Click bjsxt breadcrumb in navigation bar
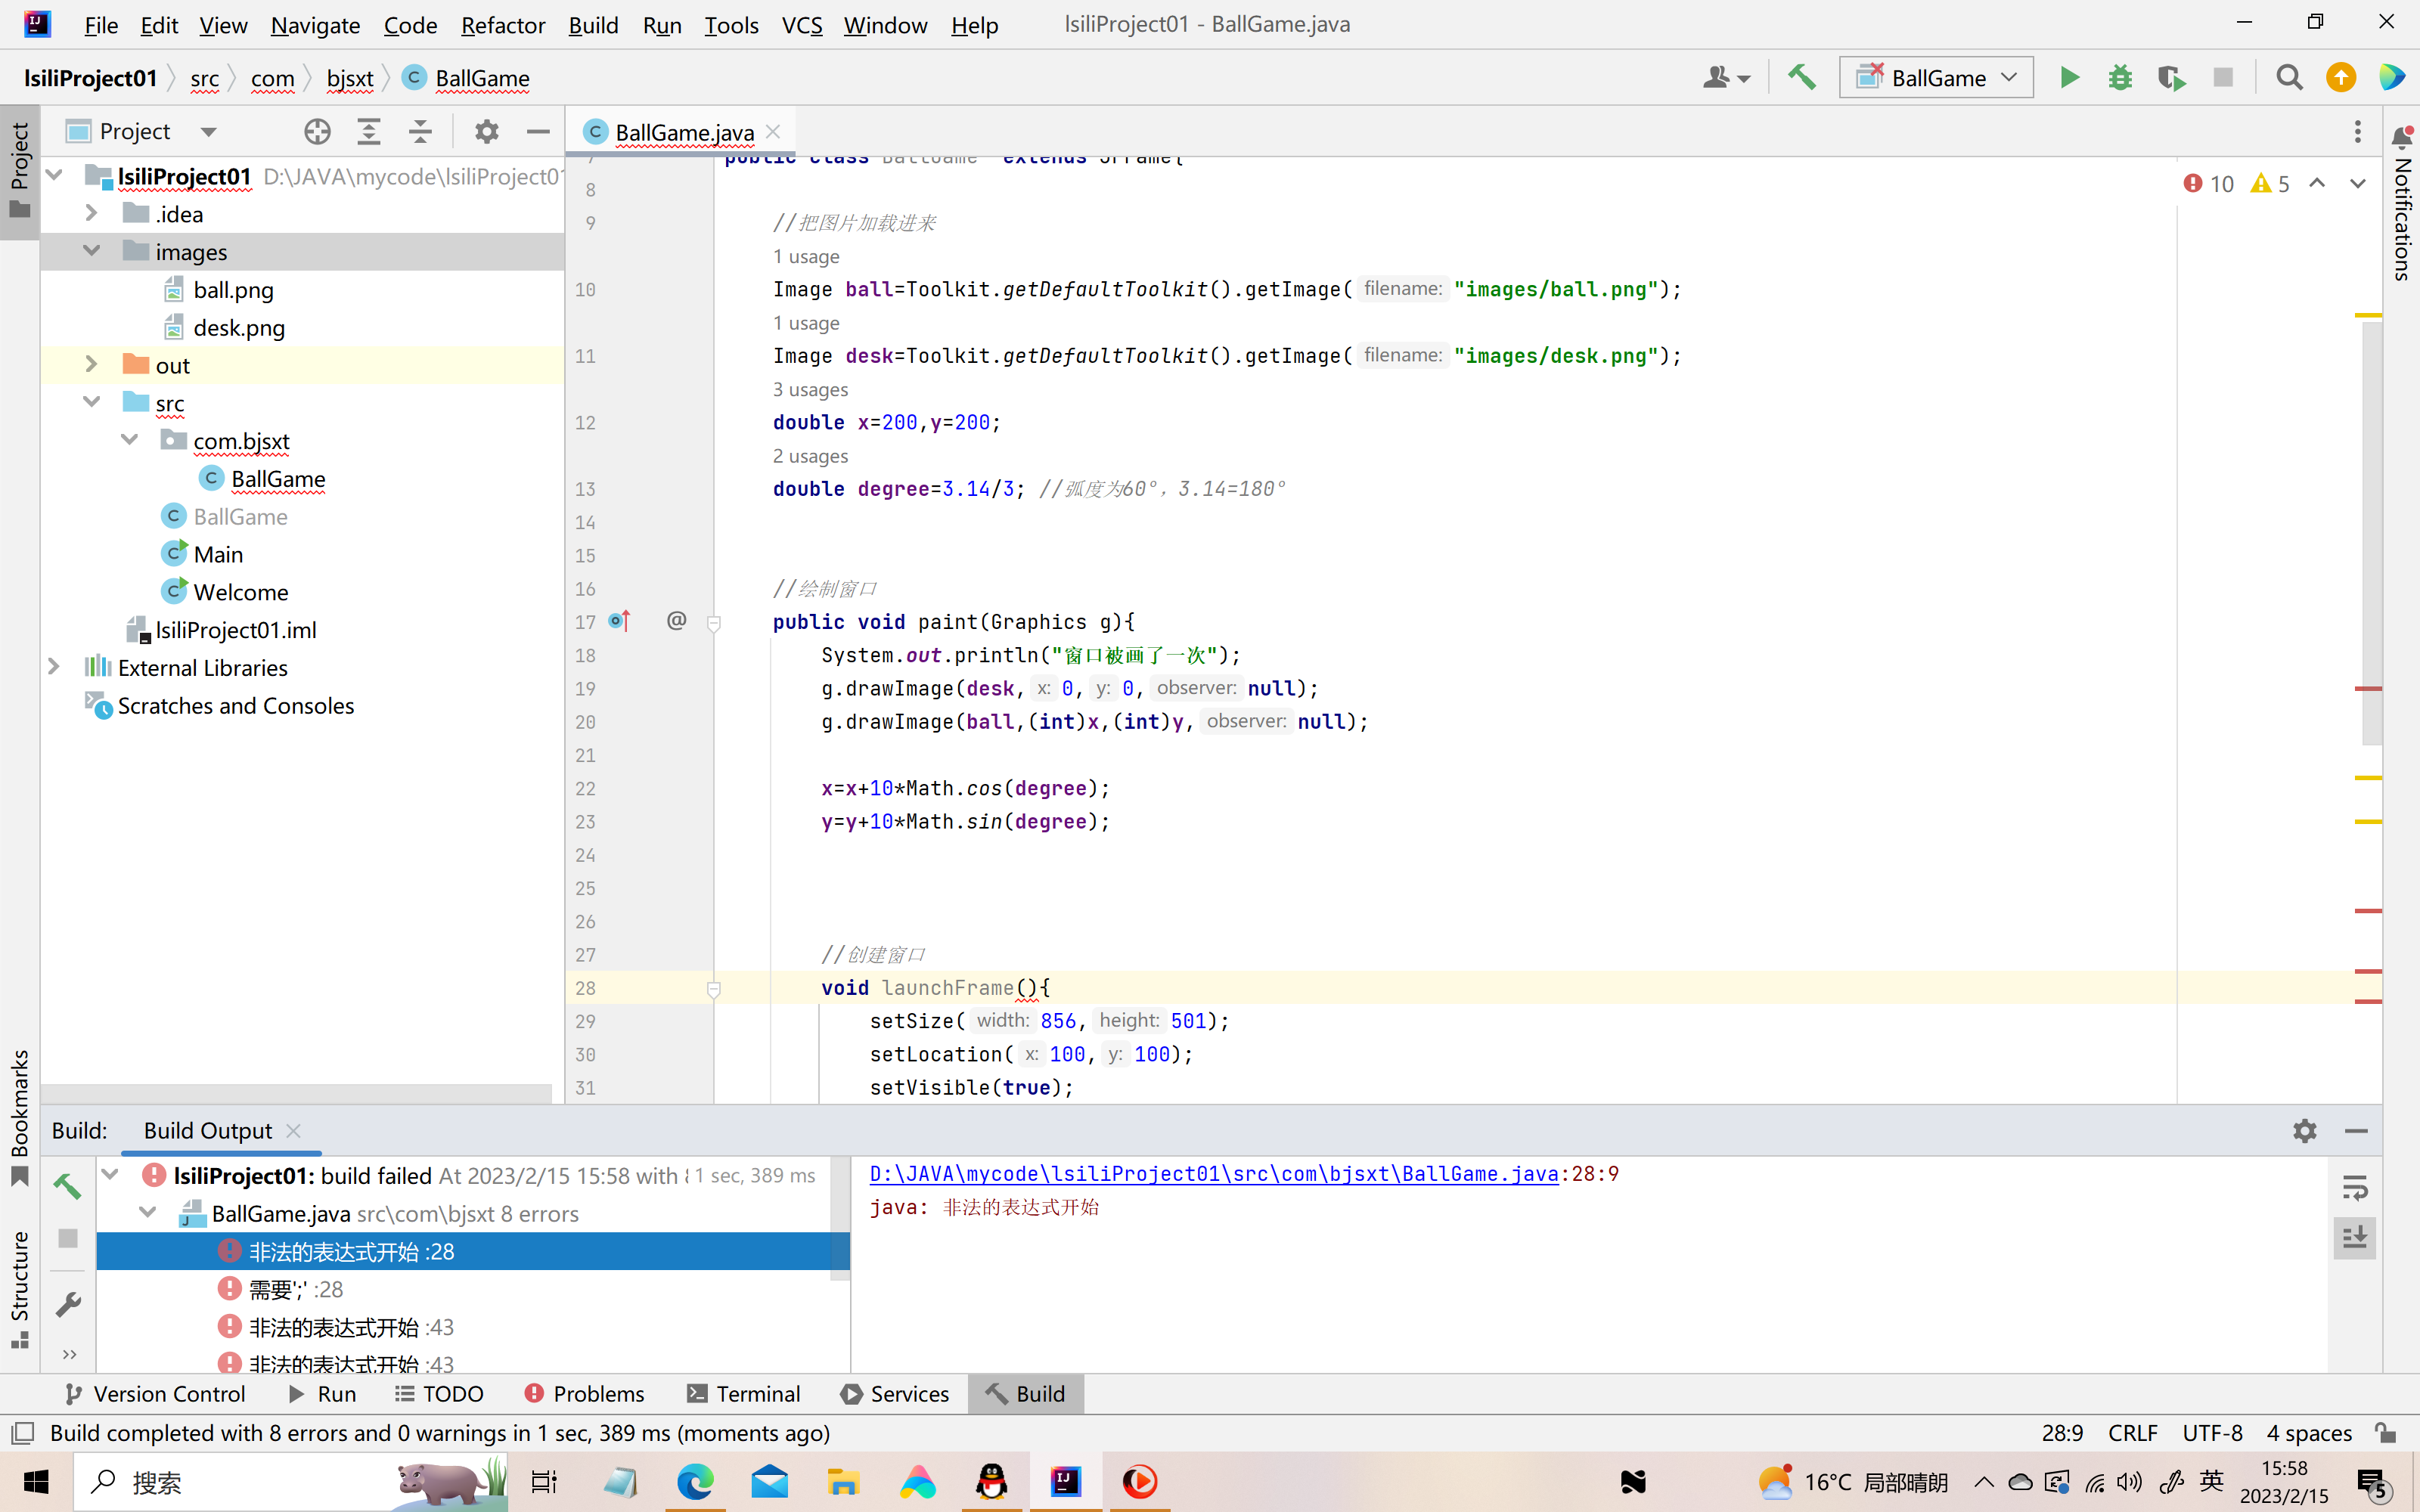Image resolution: width=2420 pixels, height=1512 pixels. coord(350,78)
